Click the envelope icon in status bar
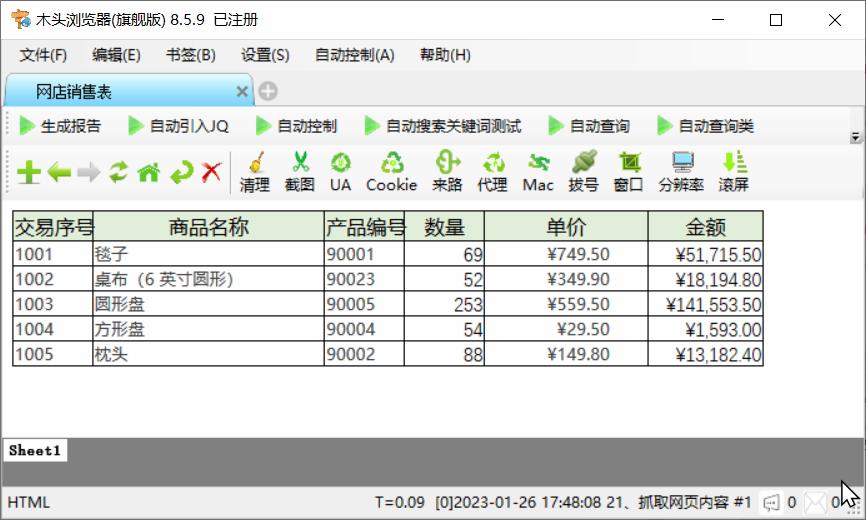This screenshot has height=520, width=866. point(815,502)
